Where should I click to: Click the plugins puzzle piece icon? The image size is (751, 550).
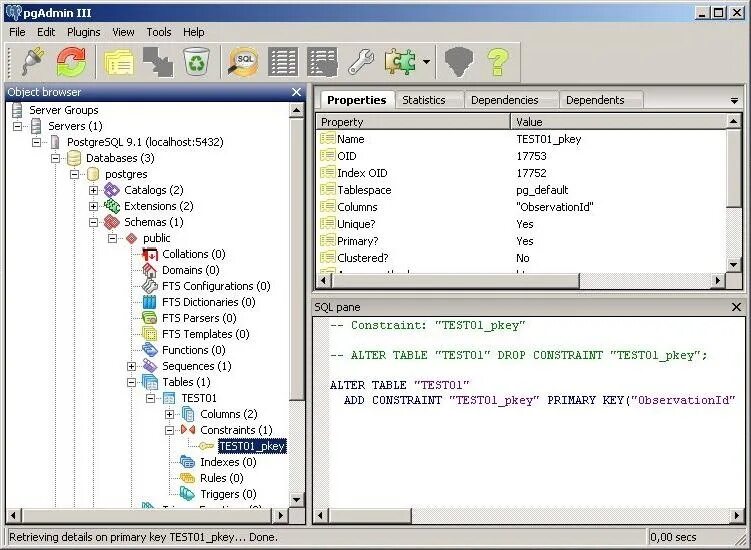point(400,62)
